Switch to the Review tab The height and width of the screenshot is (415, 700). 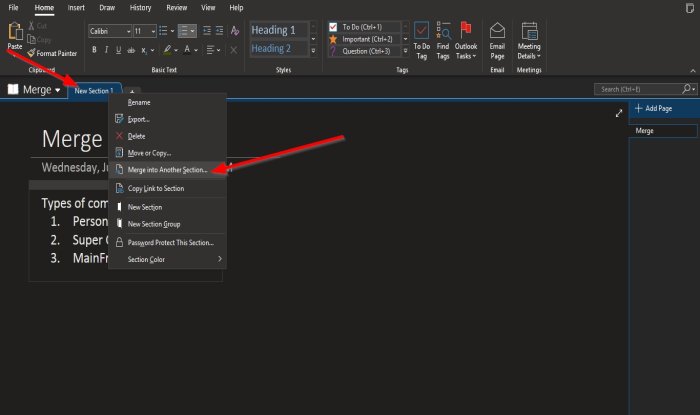pyautogui.click(x=176, y=8)
